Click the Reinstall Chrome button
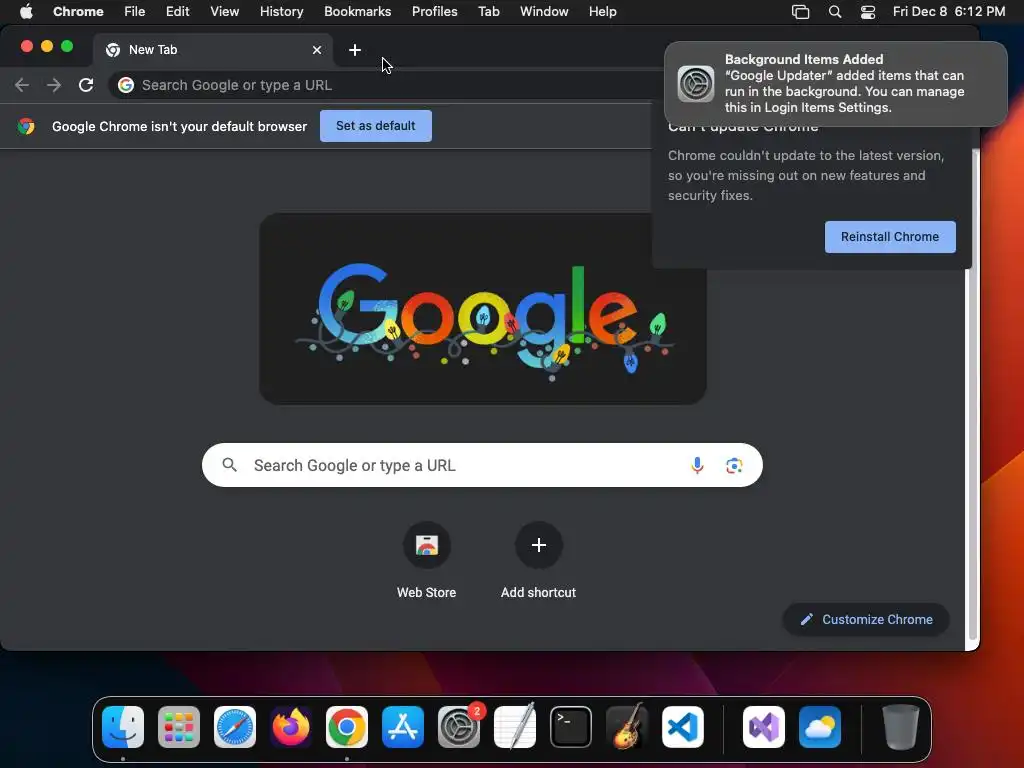The height and width of the screenshot is (768, 1024). (890, 237)
